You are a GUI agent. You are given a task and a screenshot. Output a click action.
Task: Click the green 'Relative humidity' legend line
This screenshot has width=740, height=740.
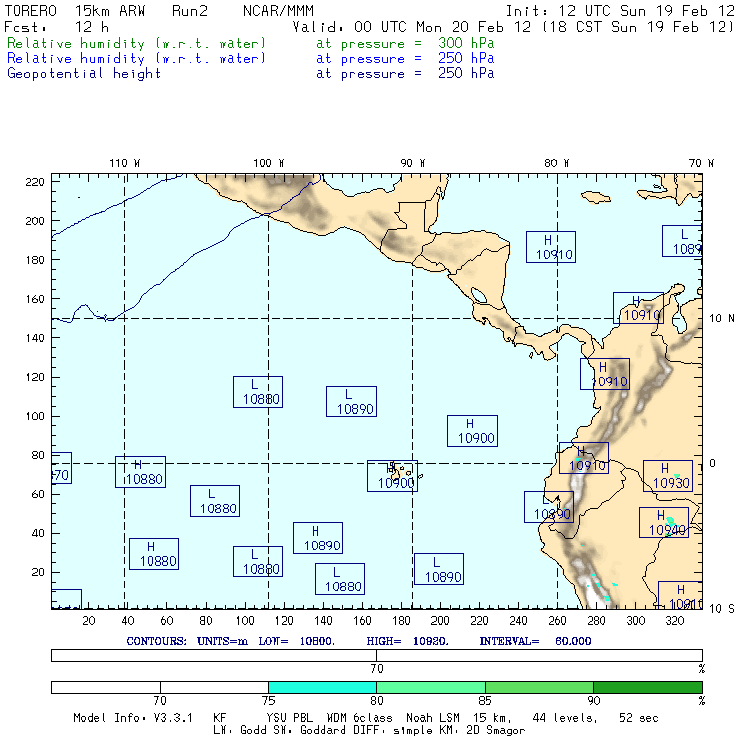tap(136, 43)
